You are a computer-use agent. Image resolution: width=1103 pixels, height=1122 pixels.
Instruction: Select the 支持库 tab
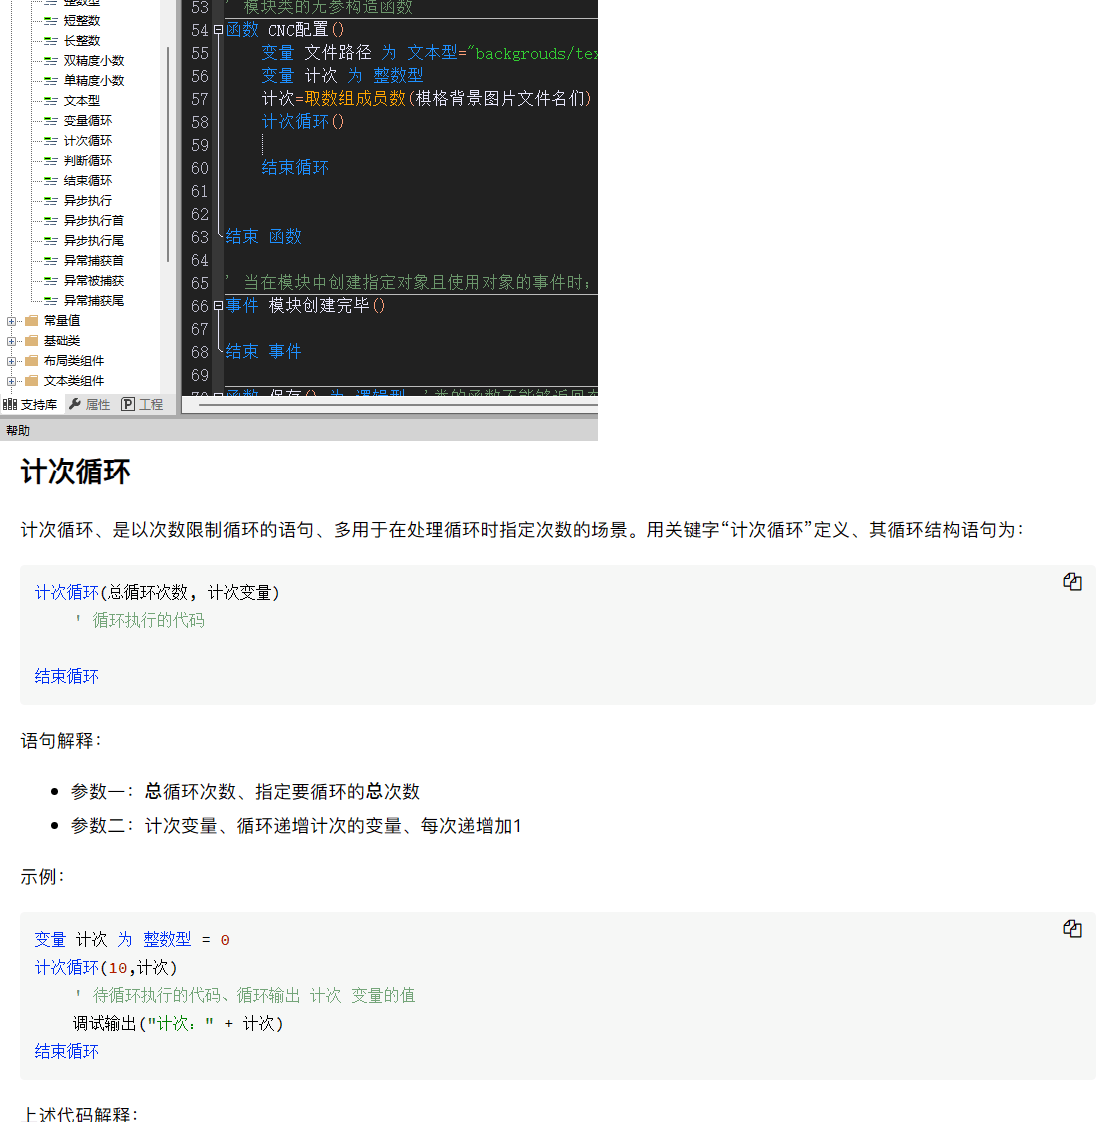(x=30, y=404)
